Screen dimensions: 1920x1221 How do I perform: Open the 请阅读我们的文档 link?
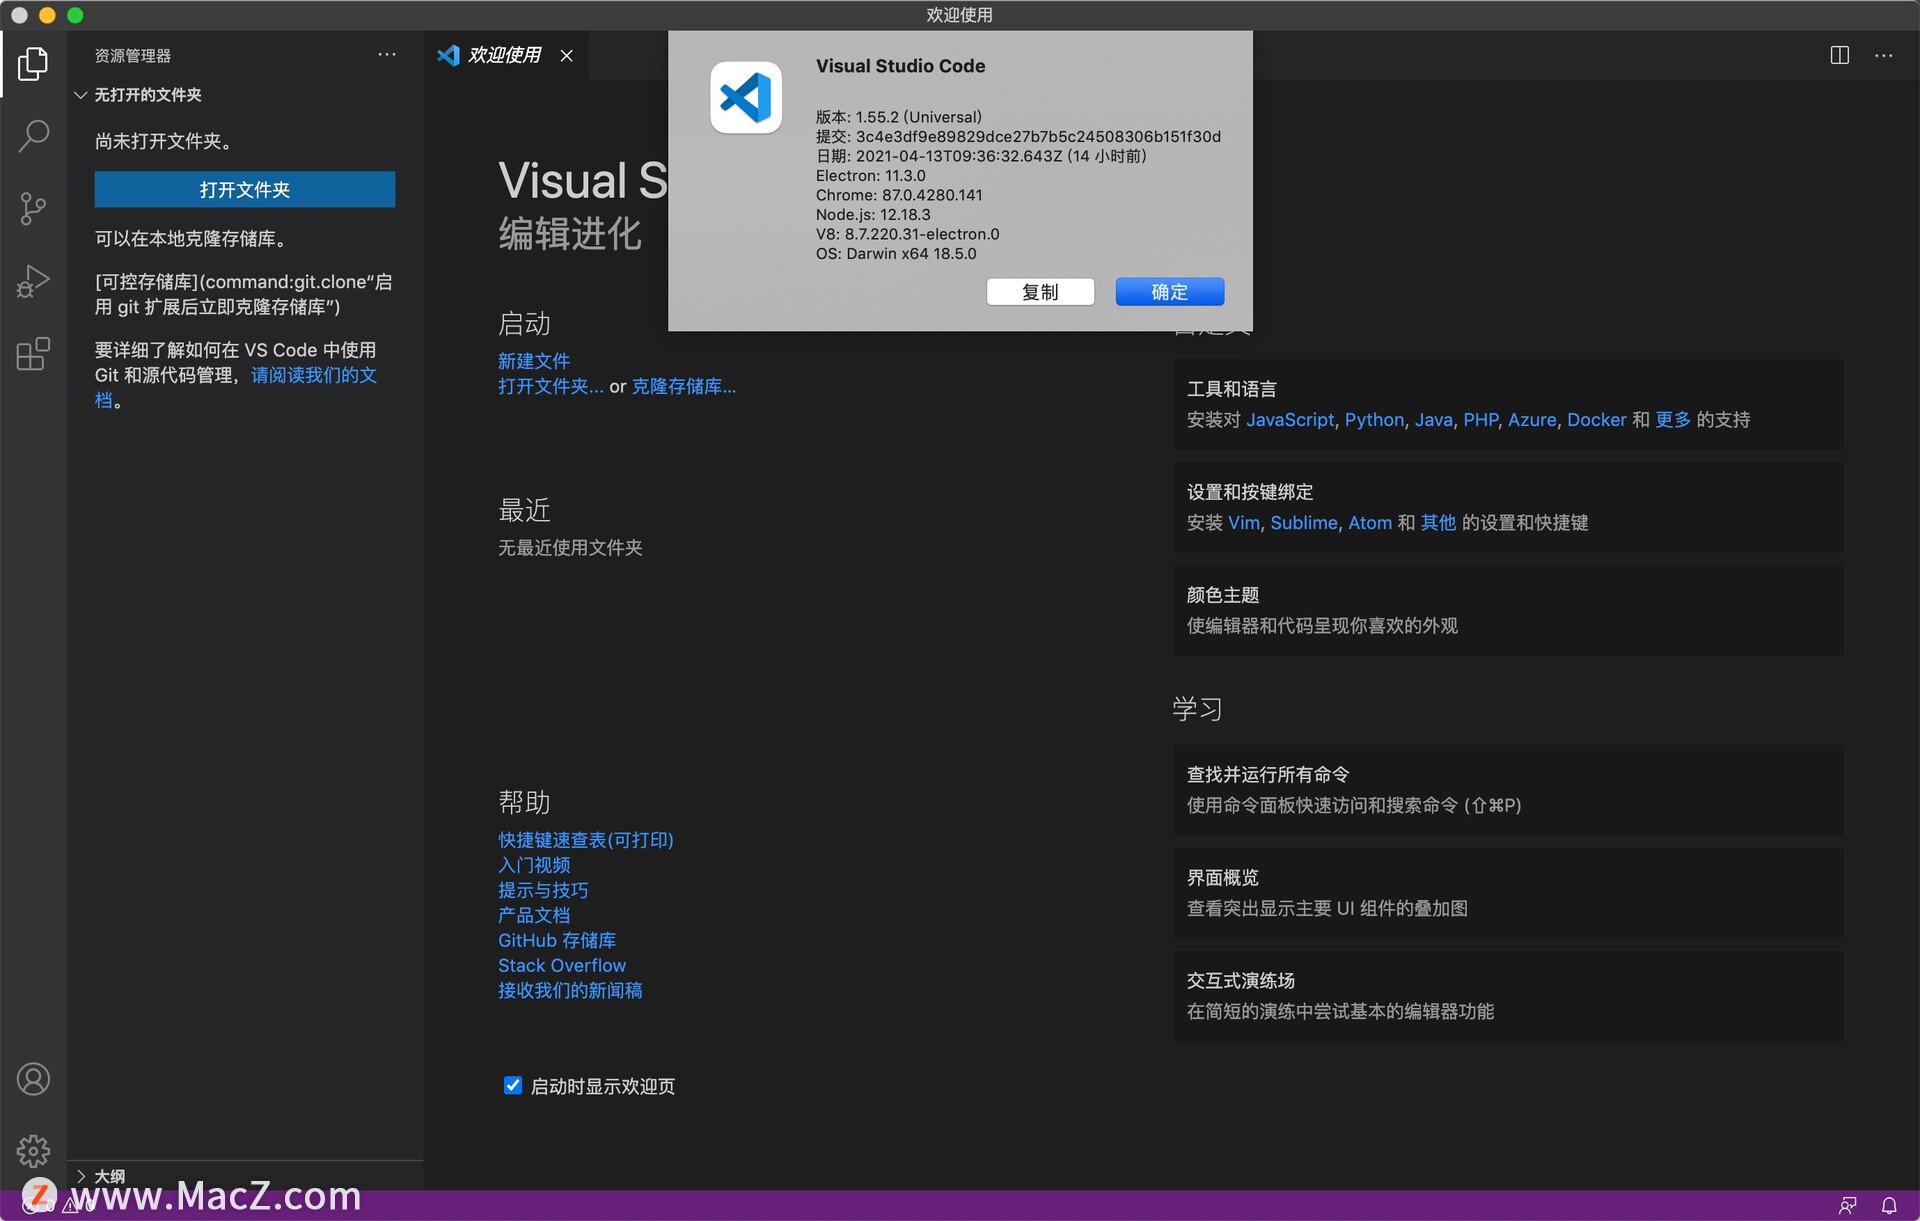point(313,375)
